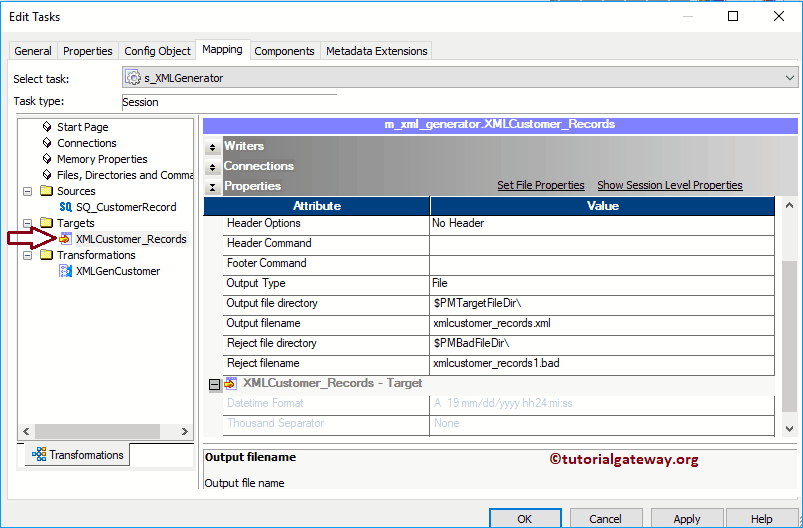803x528 pixels.
Task: Expand the Writers section
Action: [x=212, y=147]
